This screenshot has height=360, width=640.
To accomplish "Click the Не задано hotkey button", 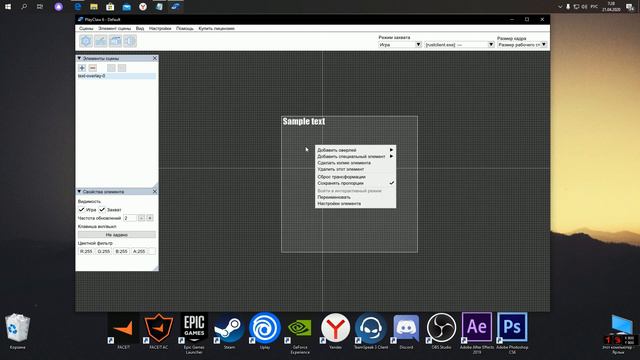I will click(x=117, y=235).
